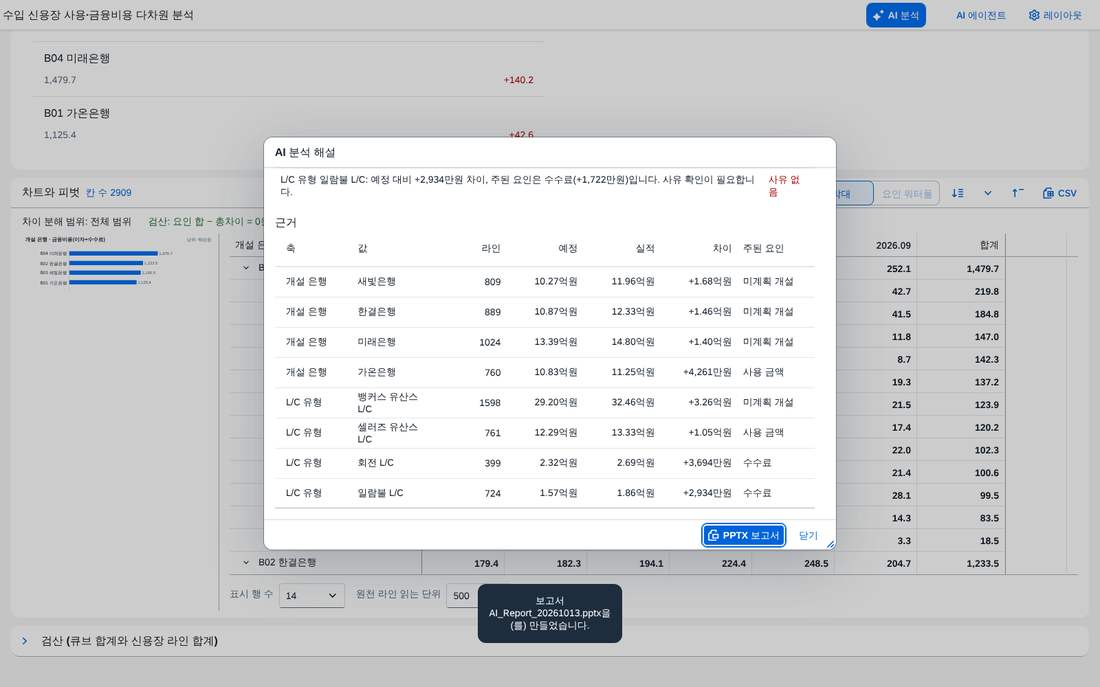The image size is (1100, 687).
Task: Click the 일람불 L/C table row
Action: 545,493
